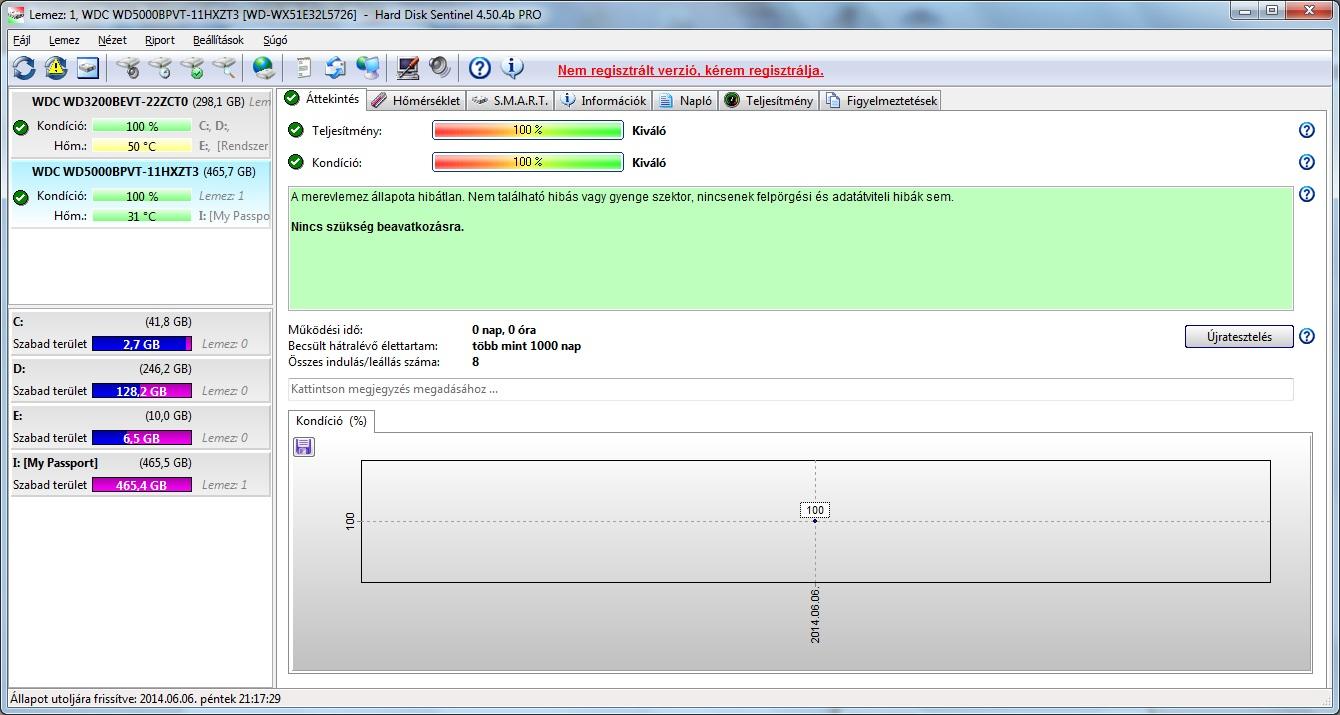Click the D: free space 128,2 GB bar
Image resolution: width=1340 pixels, height=715 pixels.
click(x=142, y=391)
